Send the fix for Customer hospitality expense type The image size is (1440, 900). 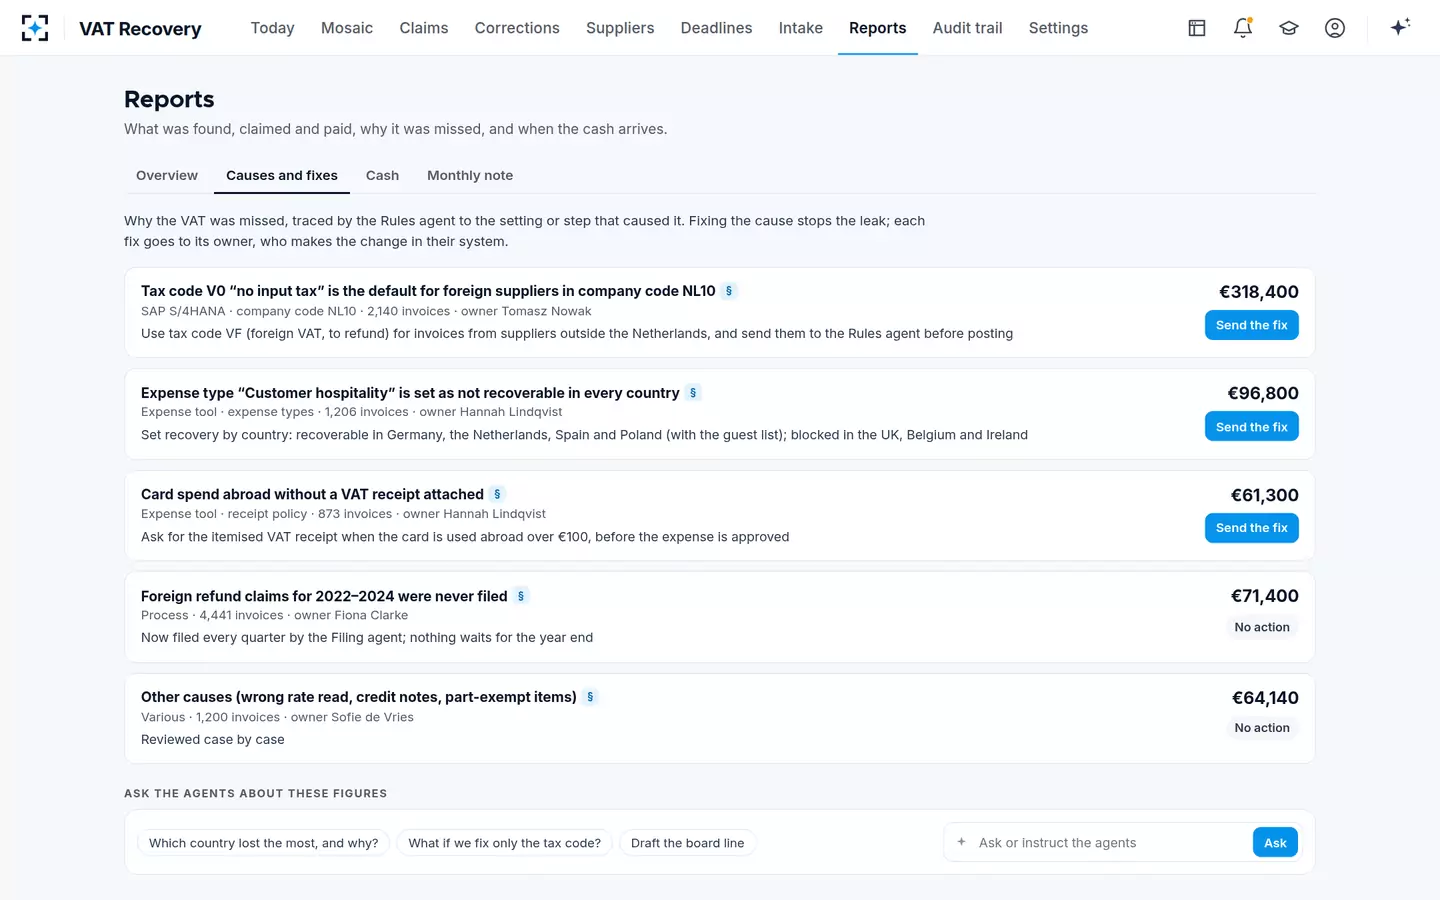1252,427
